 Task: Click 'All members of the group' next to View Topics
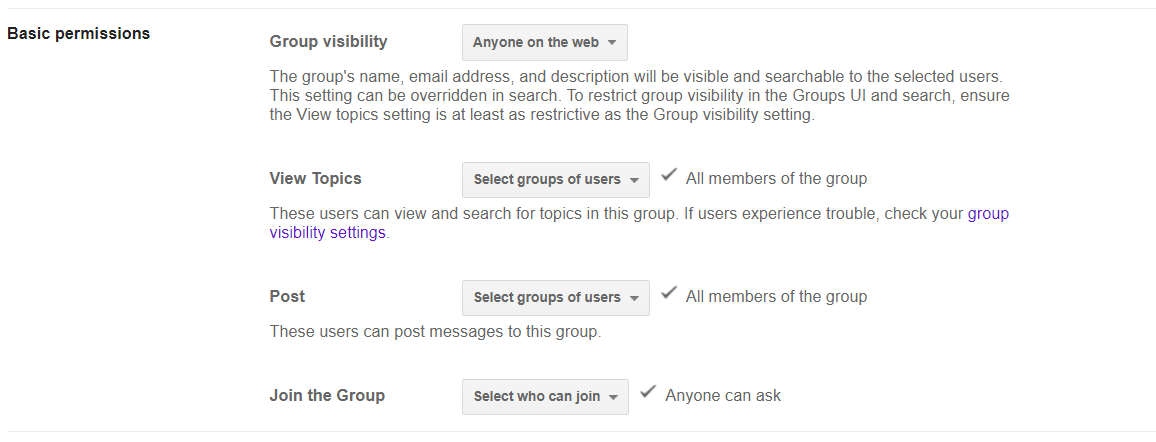click(x=776, y=179)
